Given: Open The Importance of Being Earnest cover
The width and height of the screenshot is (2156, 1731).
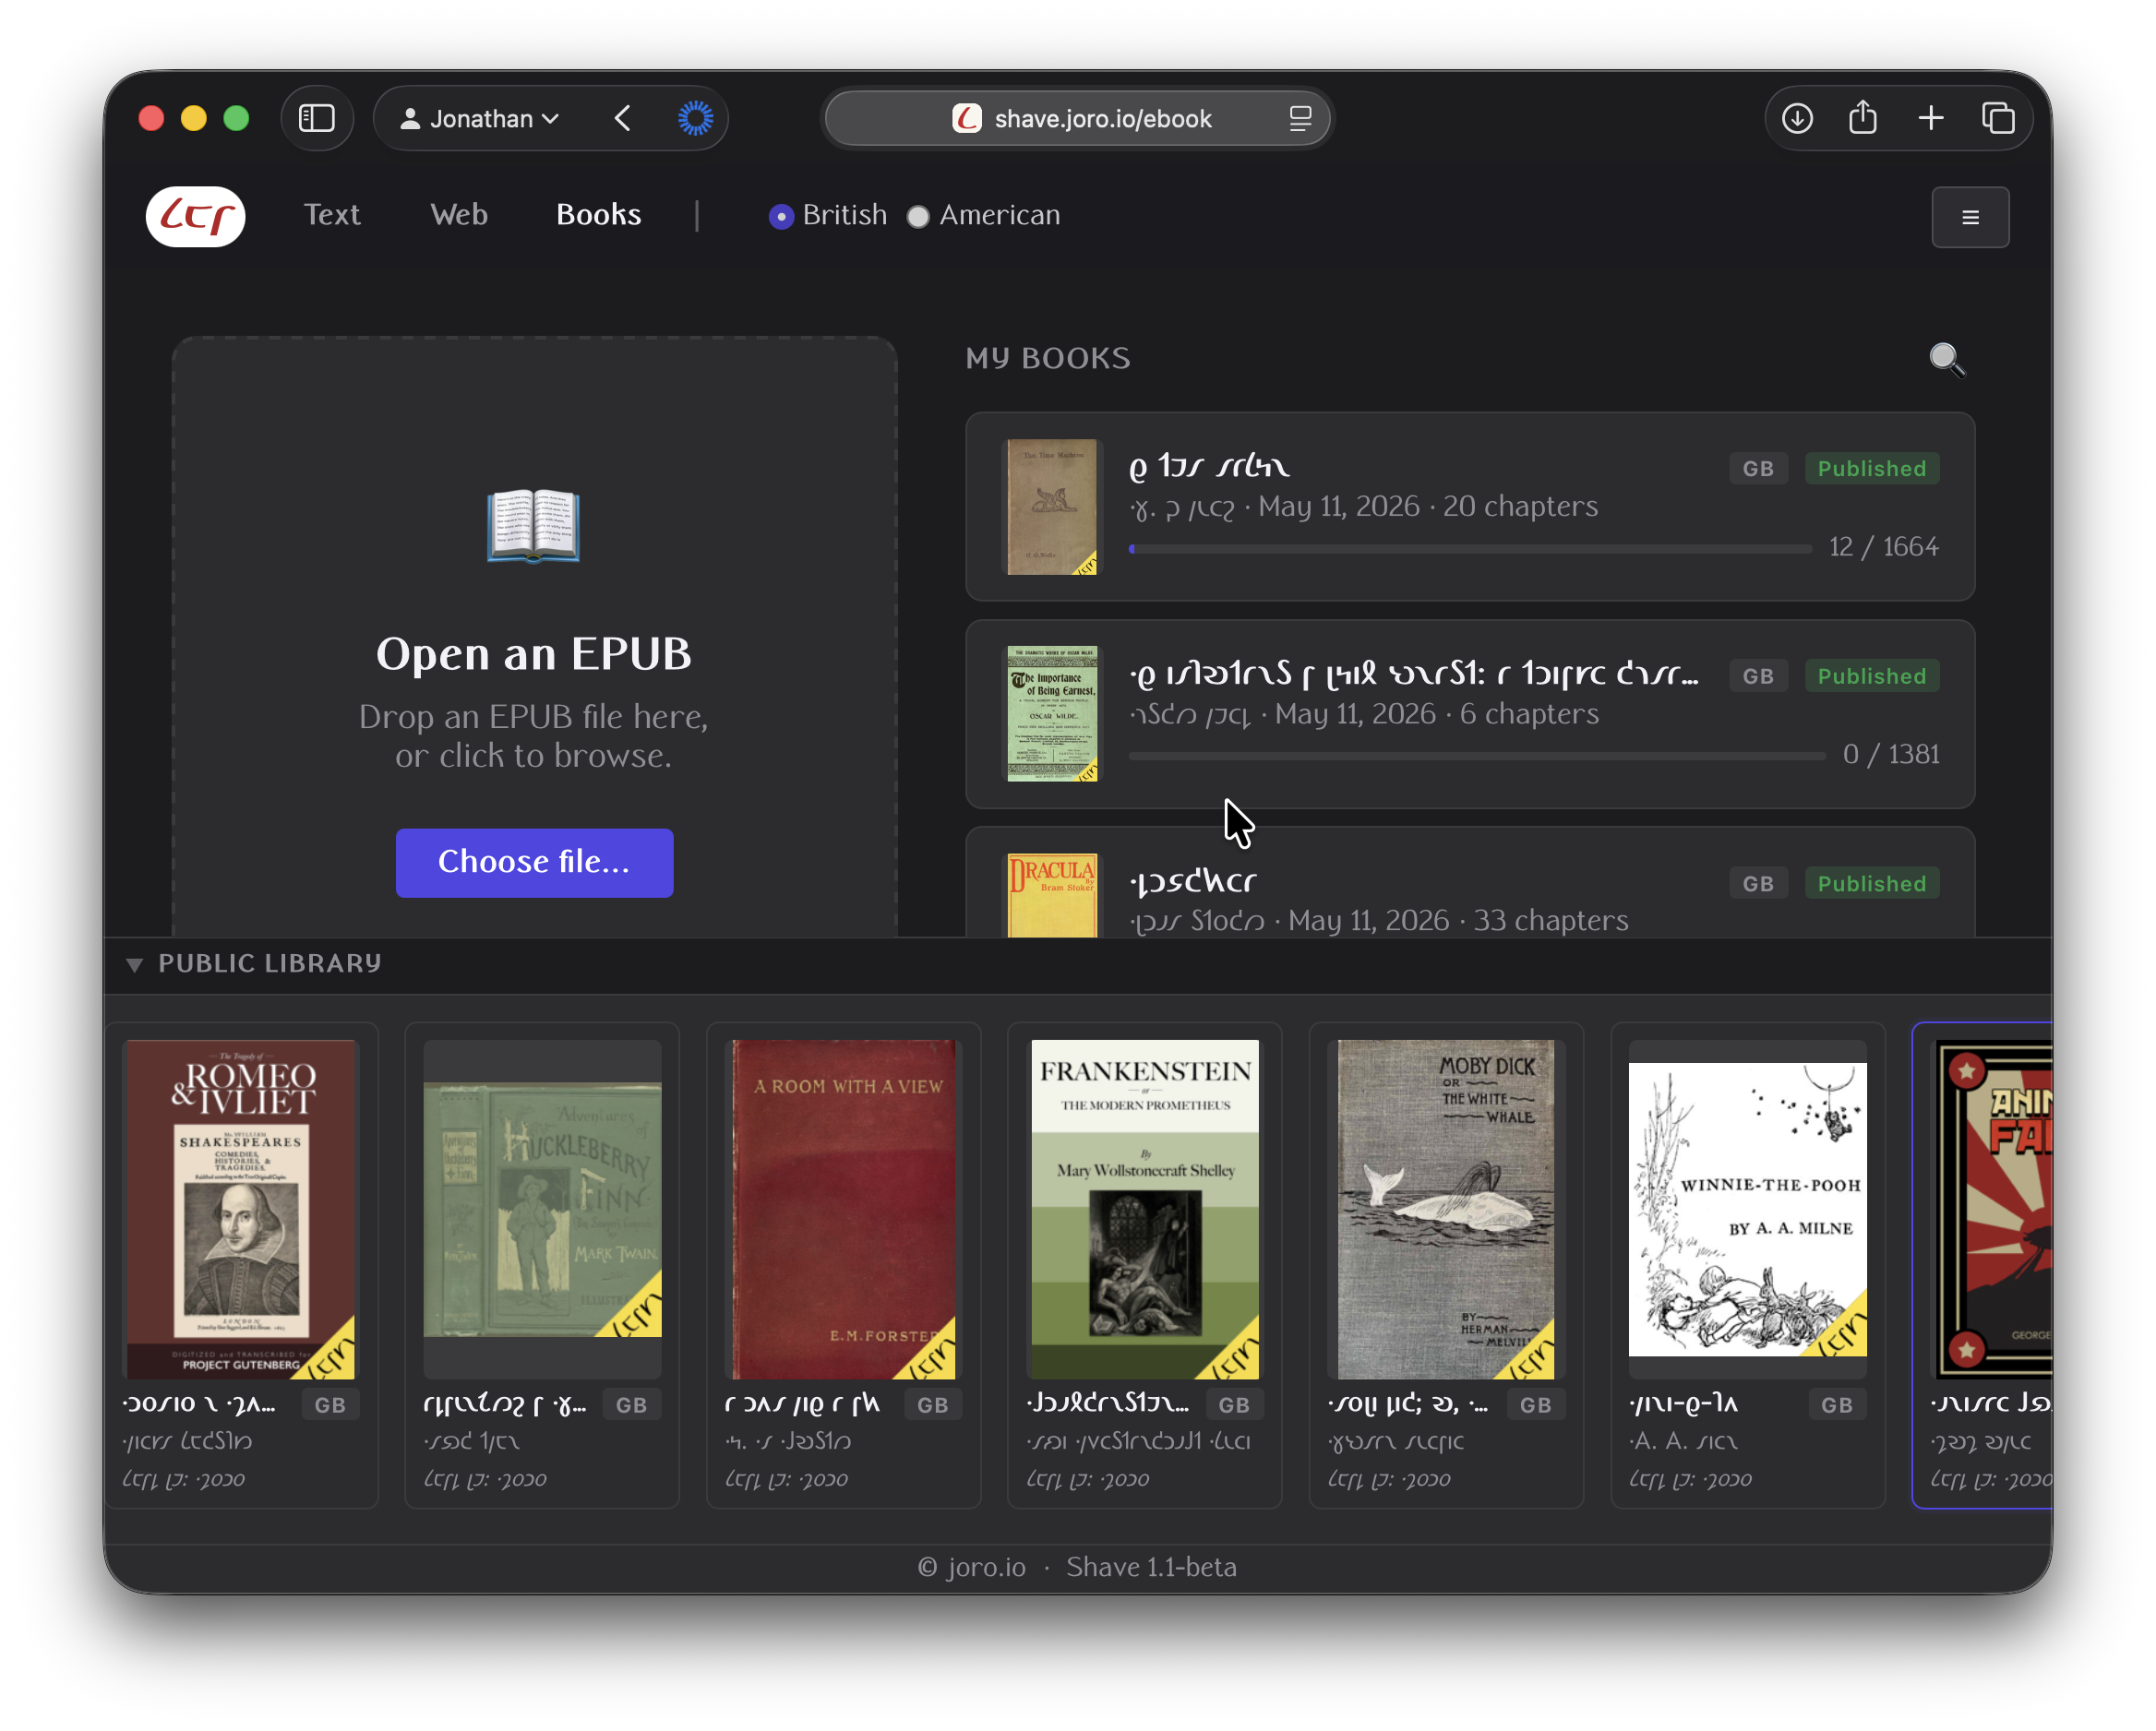Looking at the screenshot, I should 1052,714.
